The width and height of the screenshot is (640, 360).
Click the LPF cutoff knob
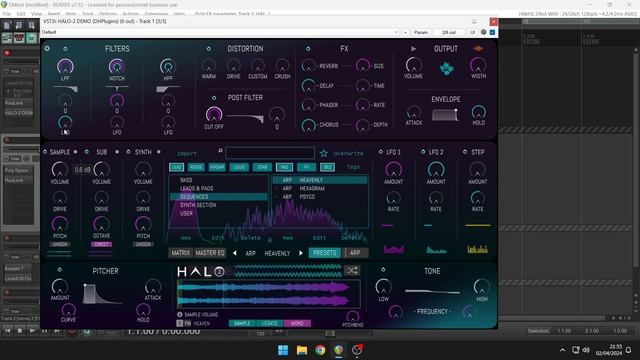point(65,66)
